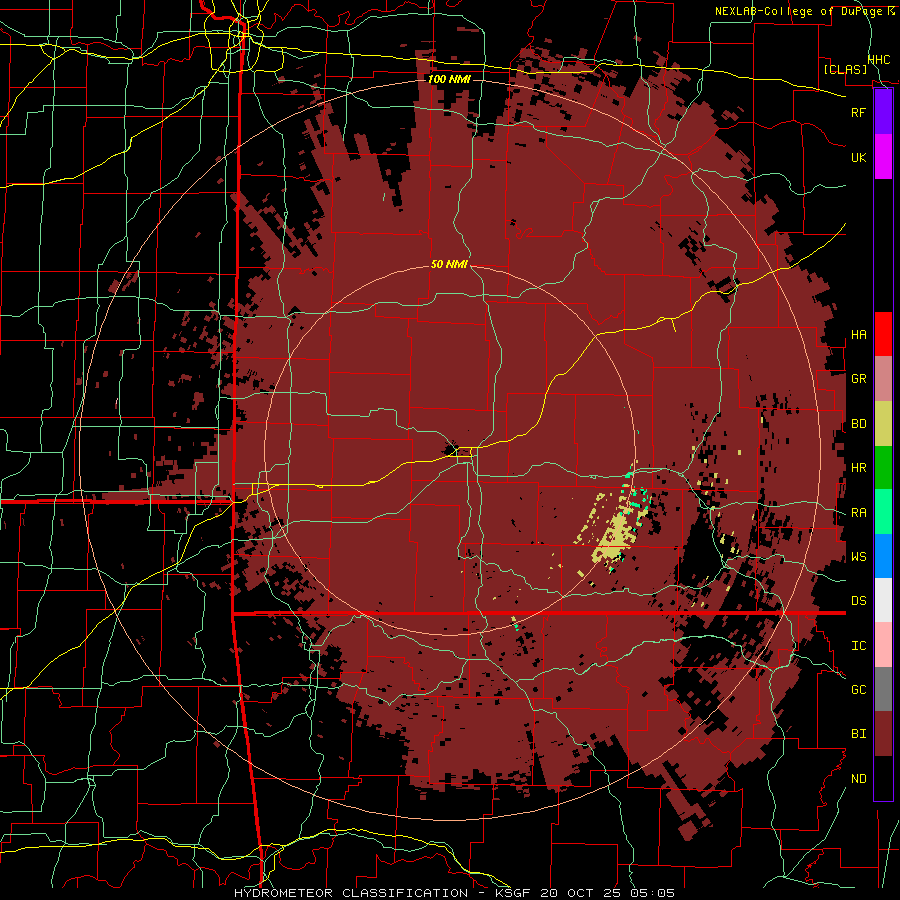Select the BD legend label
The image size is (900, 900).
click(858, 424)
